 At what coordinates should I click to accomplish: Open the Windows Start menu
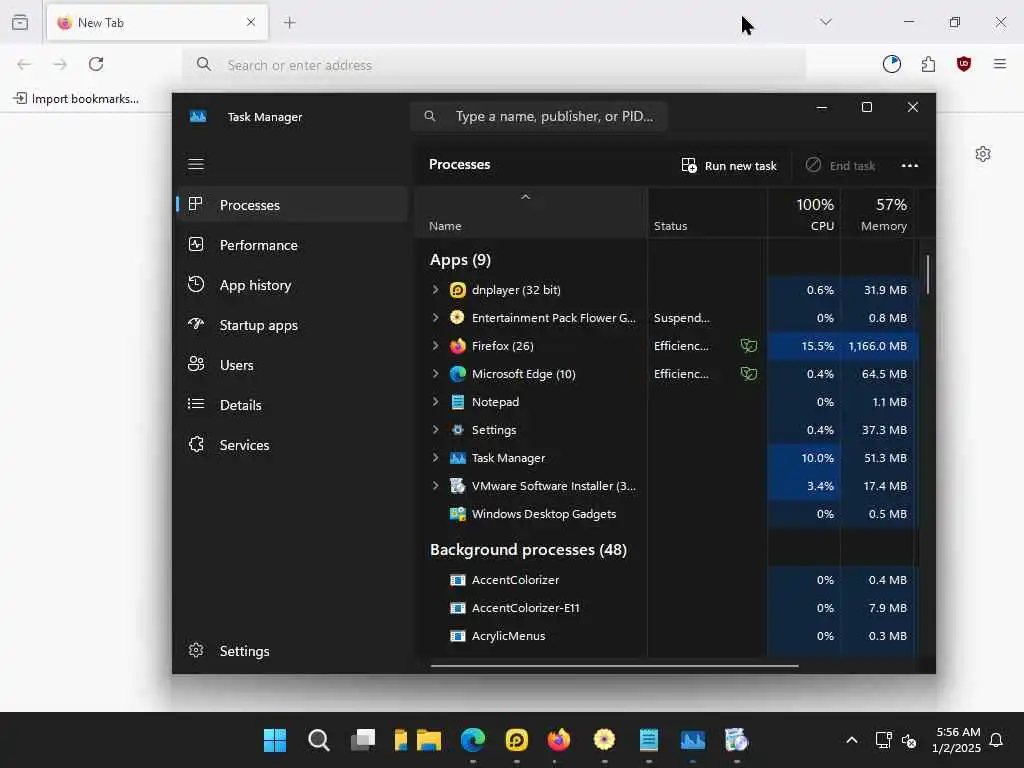coord(275,740)
